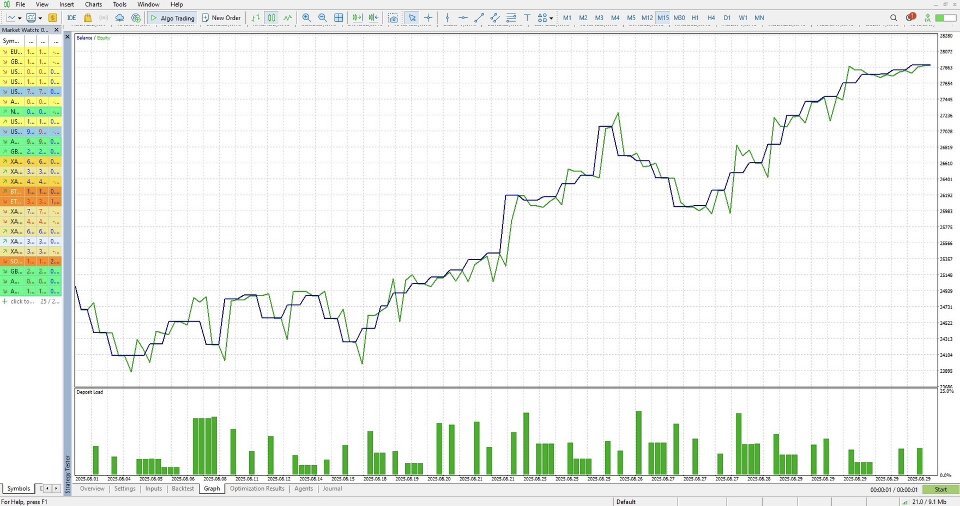Select the MN timeframe
The width and height of the screenshot is (960, 506).
[759, 18]
